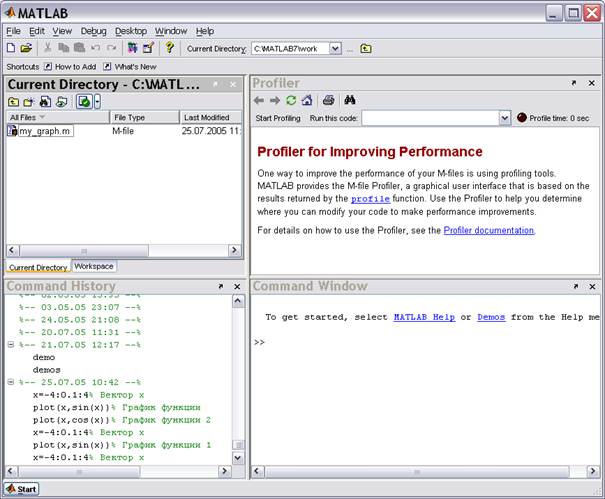Select 'demos' entry in Command History
Screen dimensions: 605x499
click(x=46, y=370)
